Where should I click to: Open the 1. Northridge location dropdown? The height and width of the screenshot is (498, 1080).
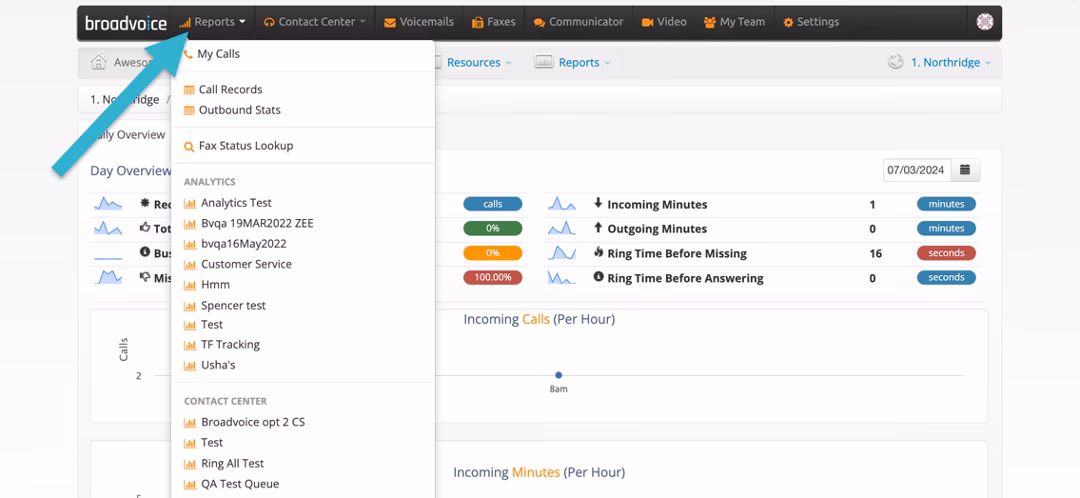944,62
